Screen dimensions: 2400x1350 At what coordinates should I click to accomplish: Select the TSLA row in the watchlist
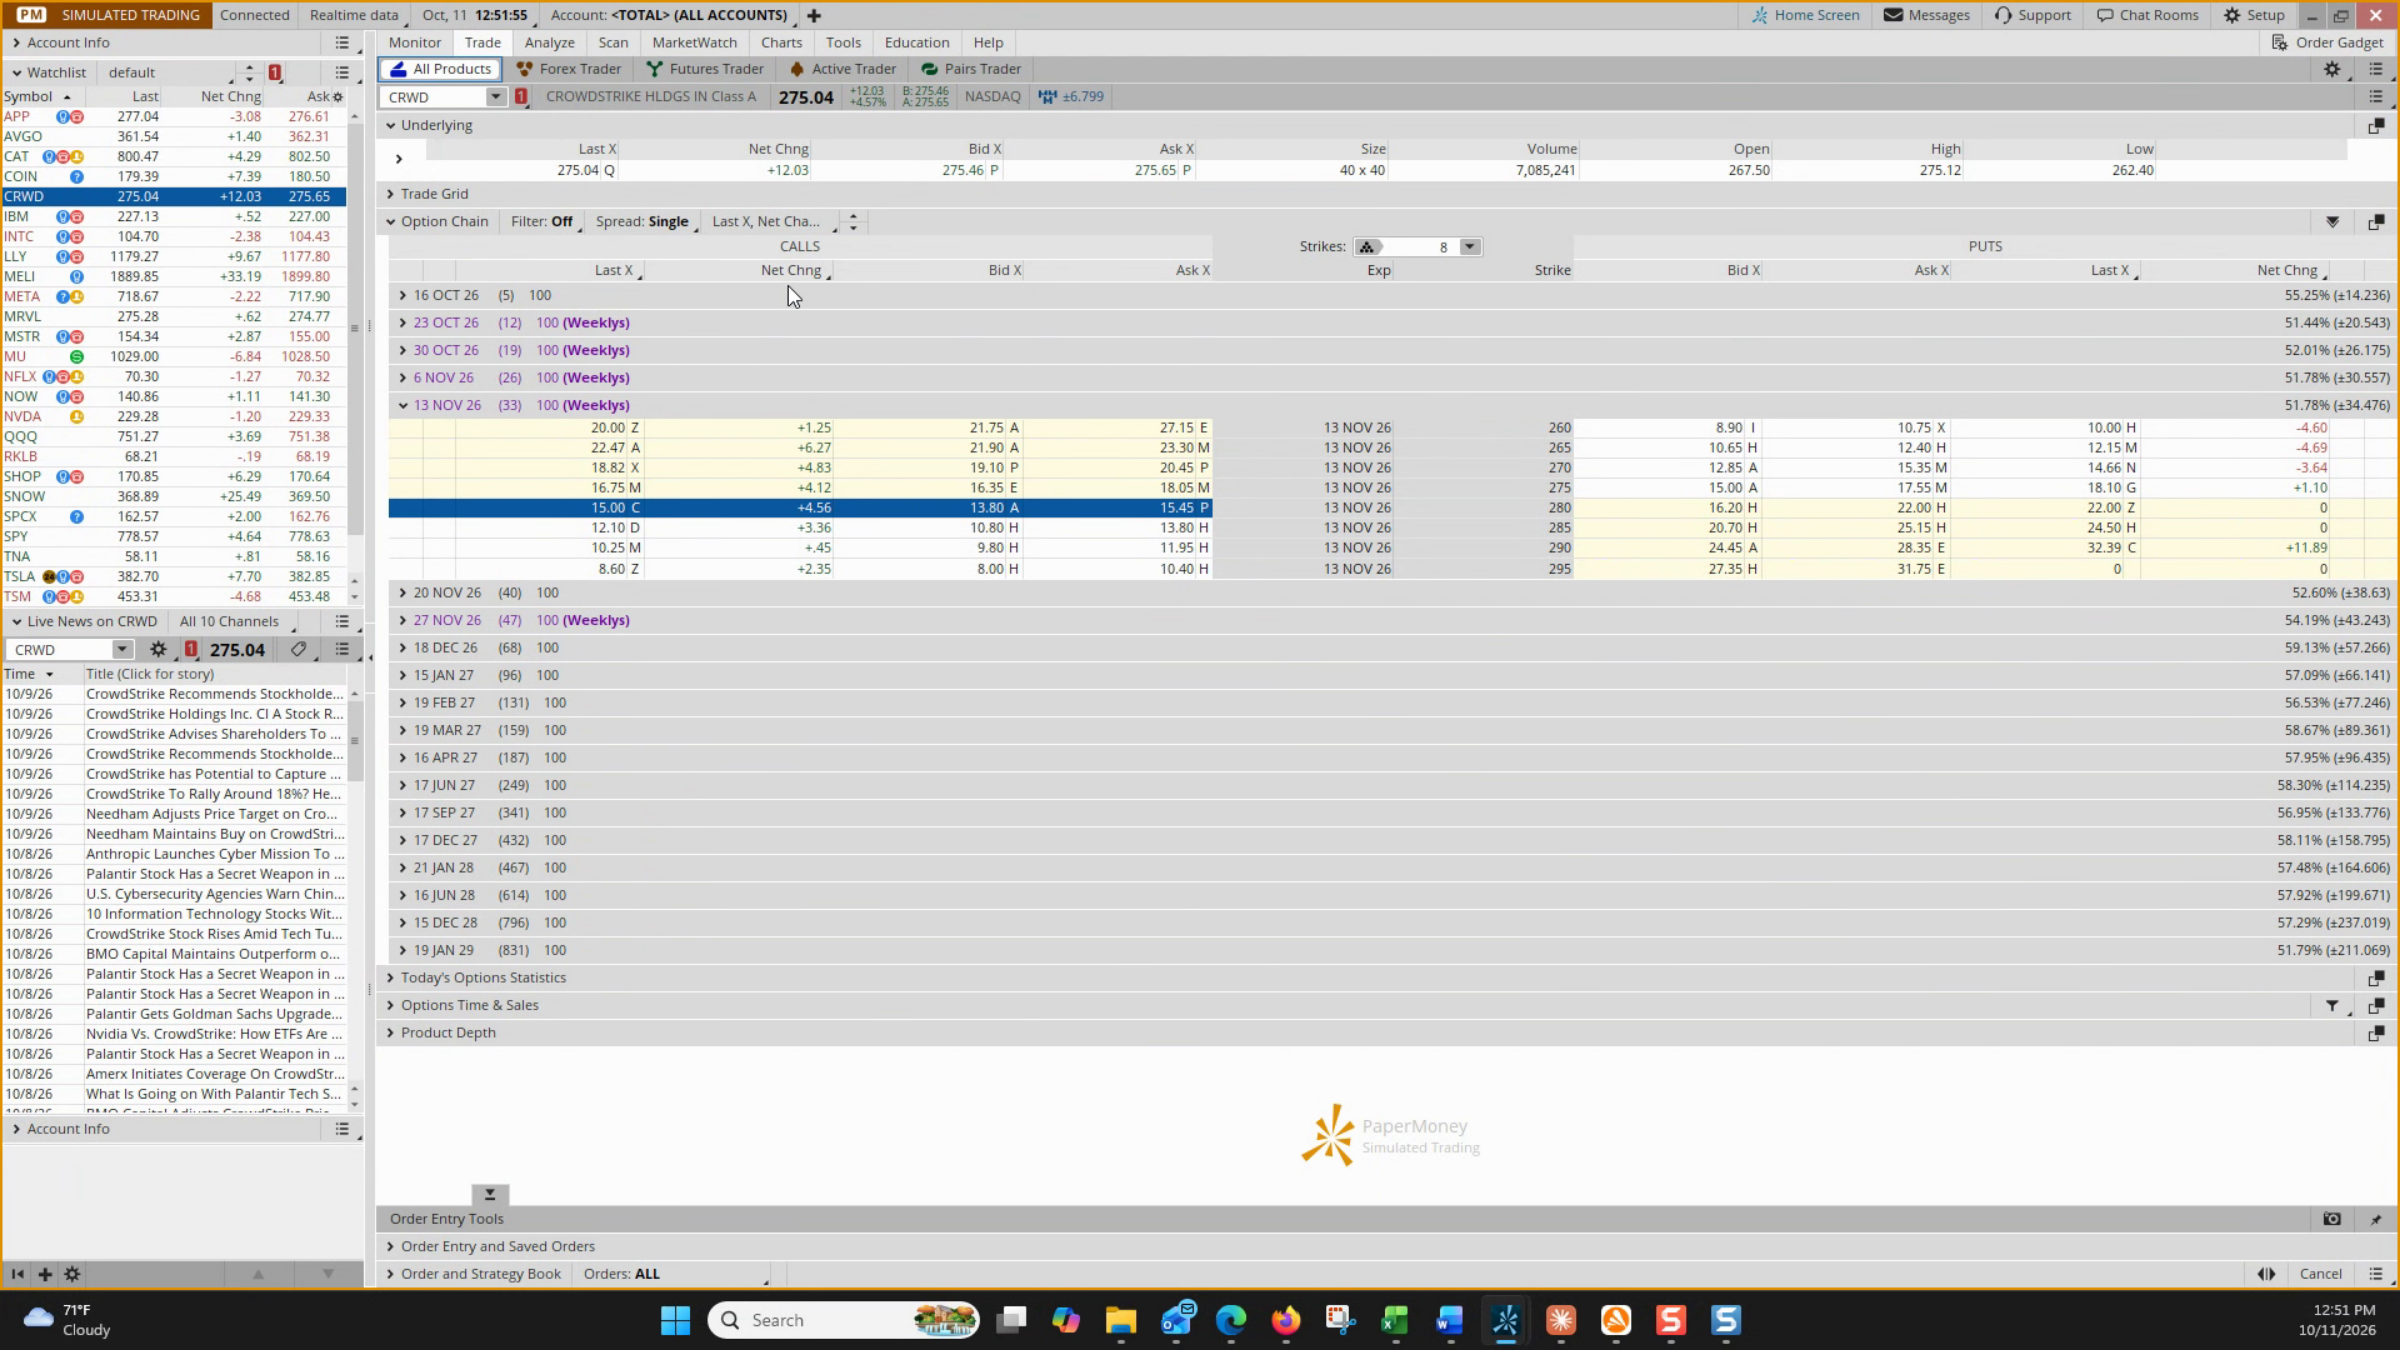click(174, 576)
